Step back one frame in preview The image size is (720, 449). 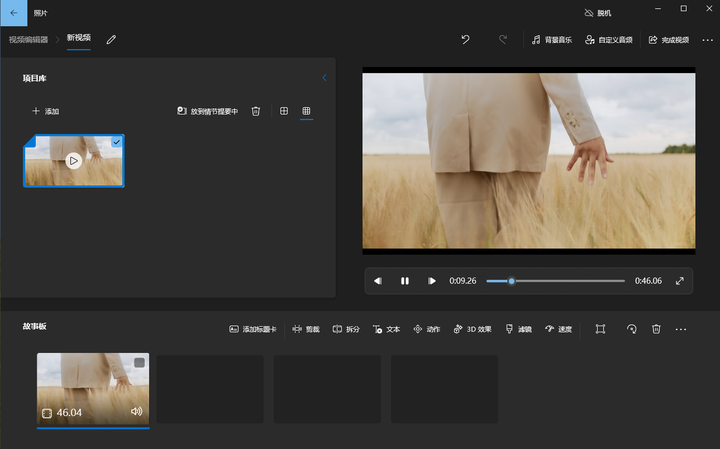pos(378,281)
